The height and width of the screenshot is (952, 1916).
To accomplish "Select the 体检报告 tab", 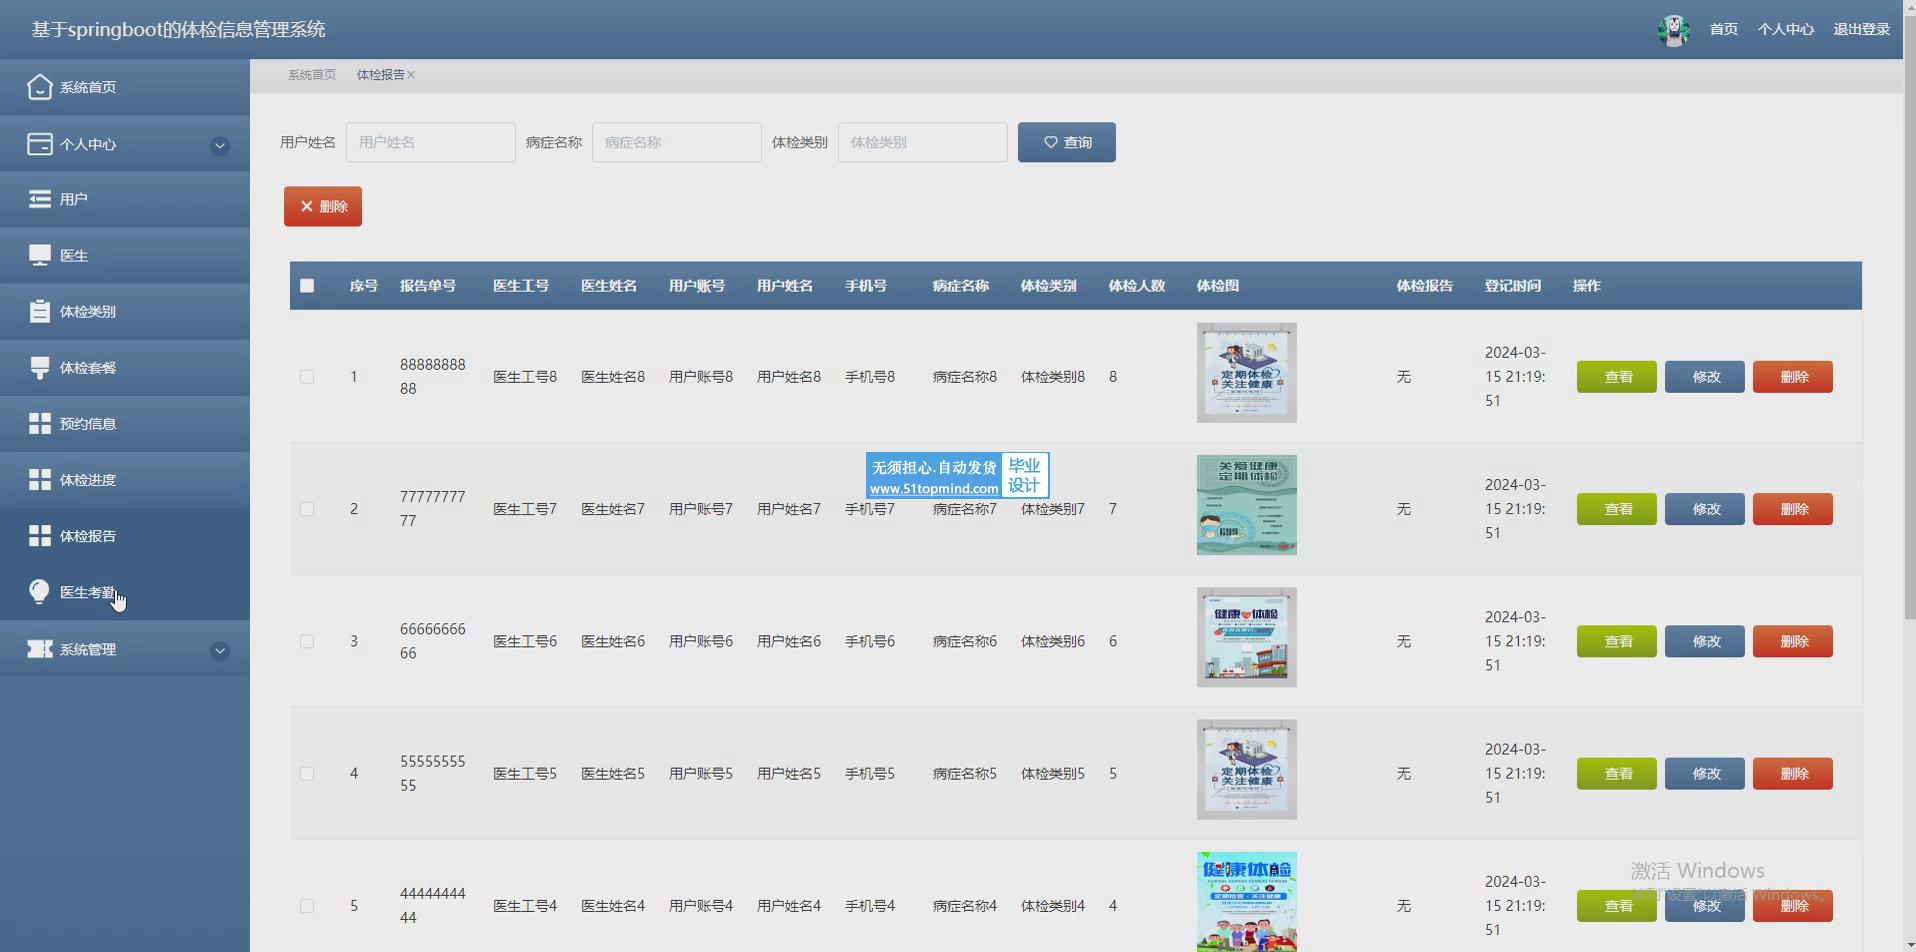I will [x=380, y=75].
